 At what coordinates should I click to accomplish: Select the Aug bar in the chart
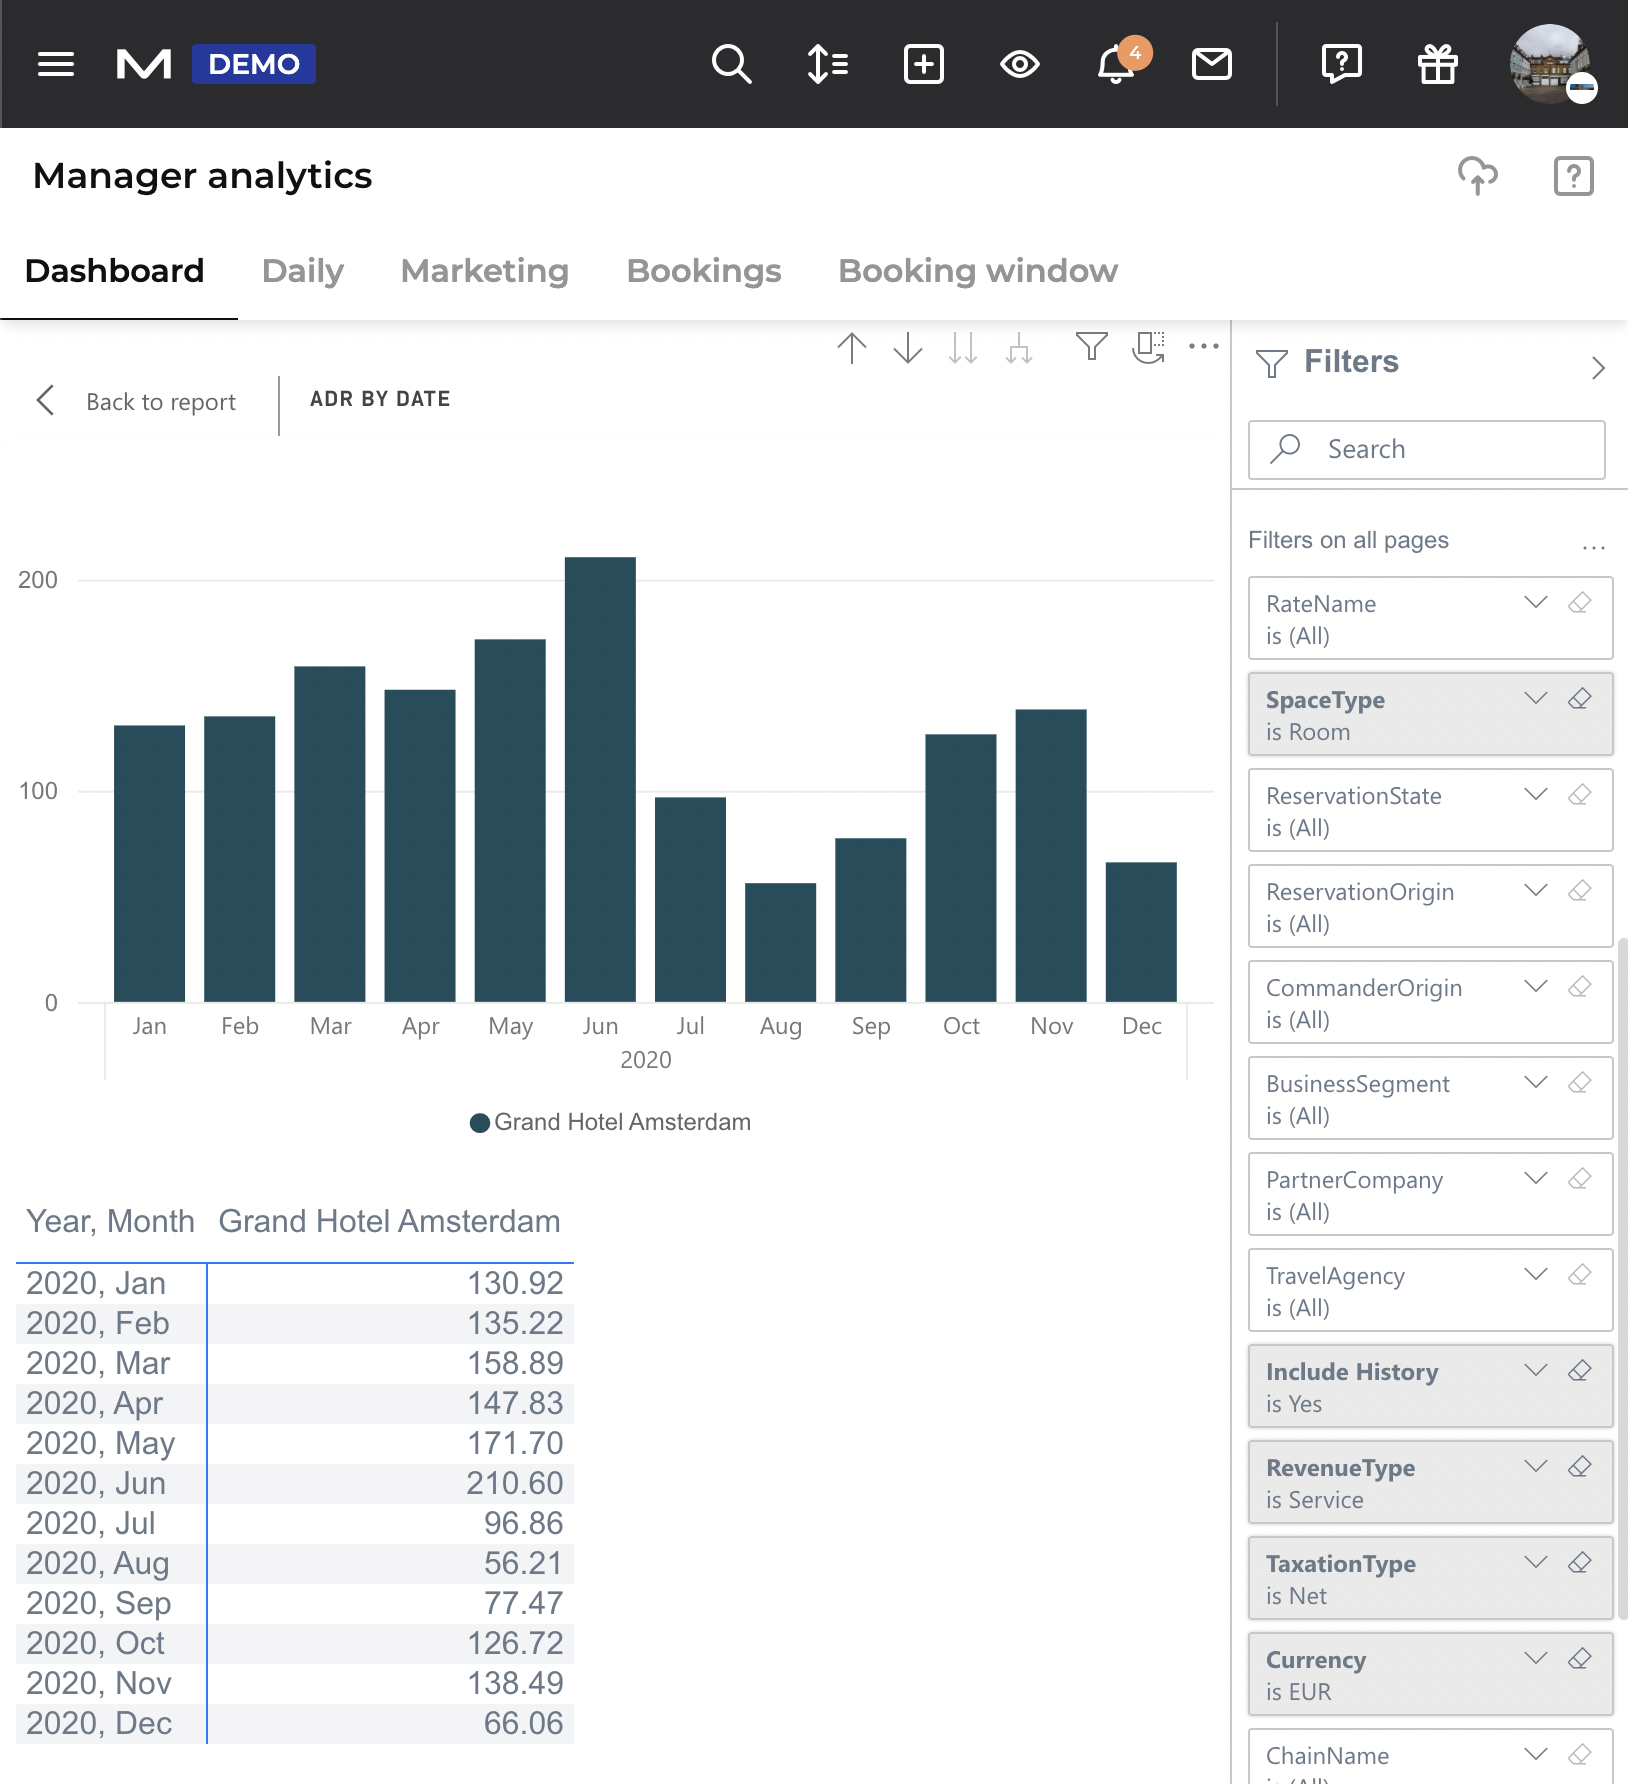pos(780,942)
